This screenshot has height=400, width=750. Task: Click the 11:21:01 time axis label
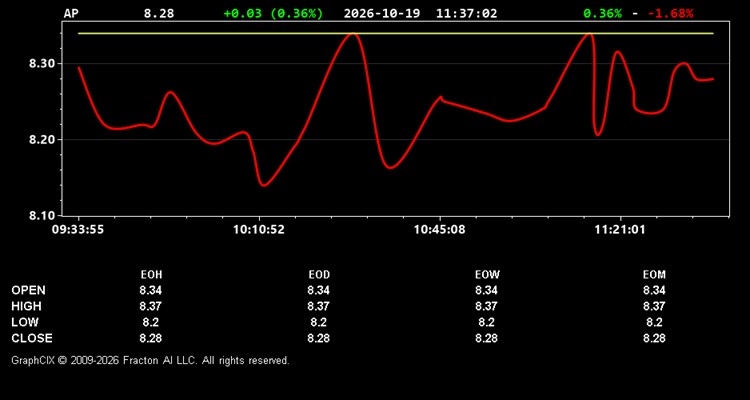pyautogui.click(x=620, y=230)
